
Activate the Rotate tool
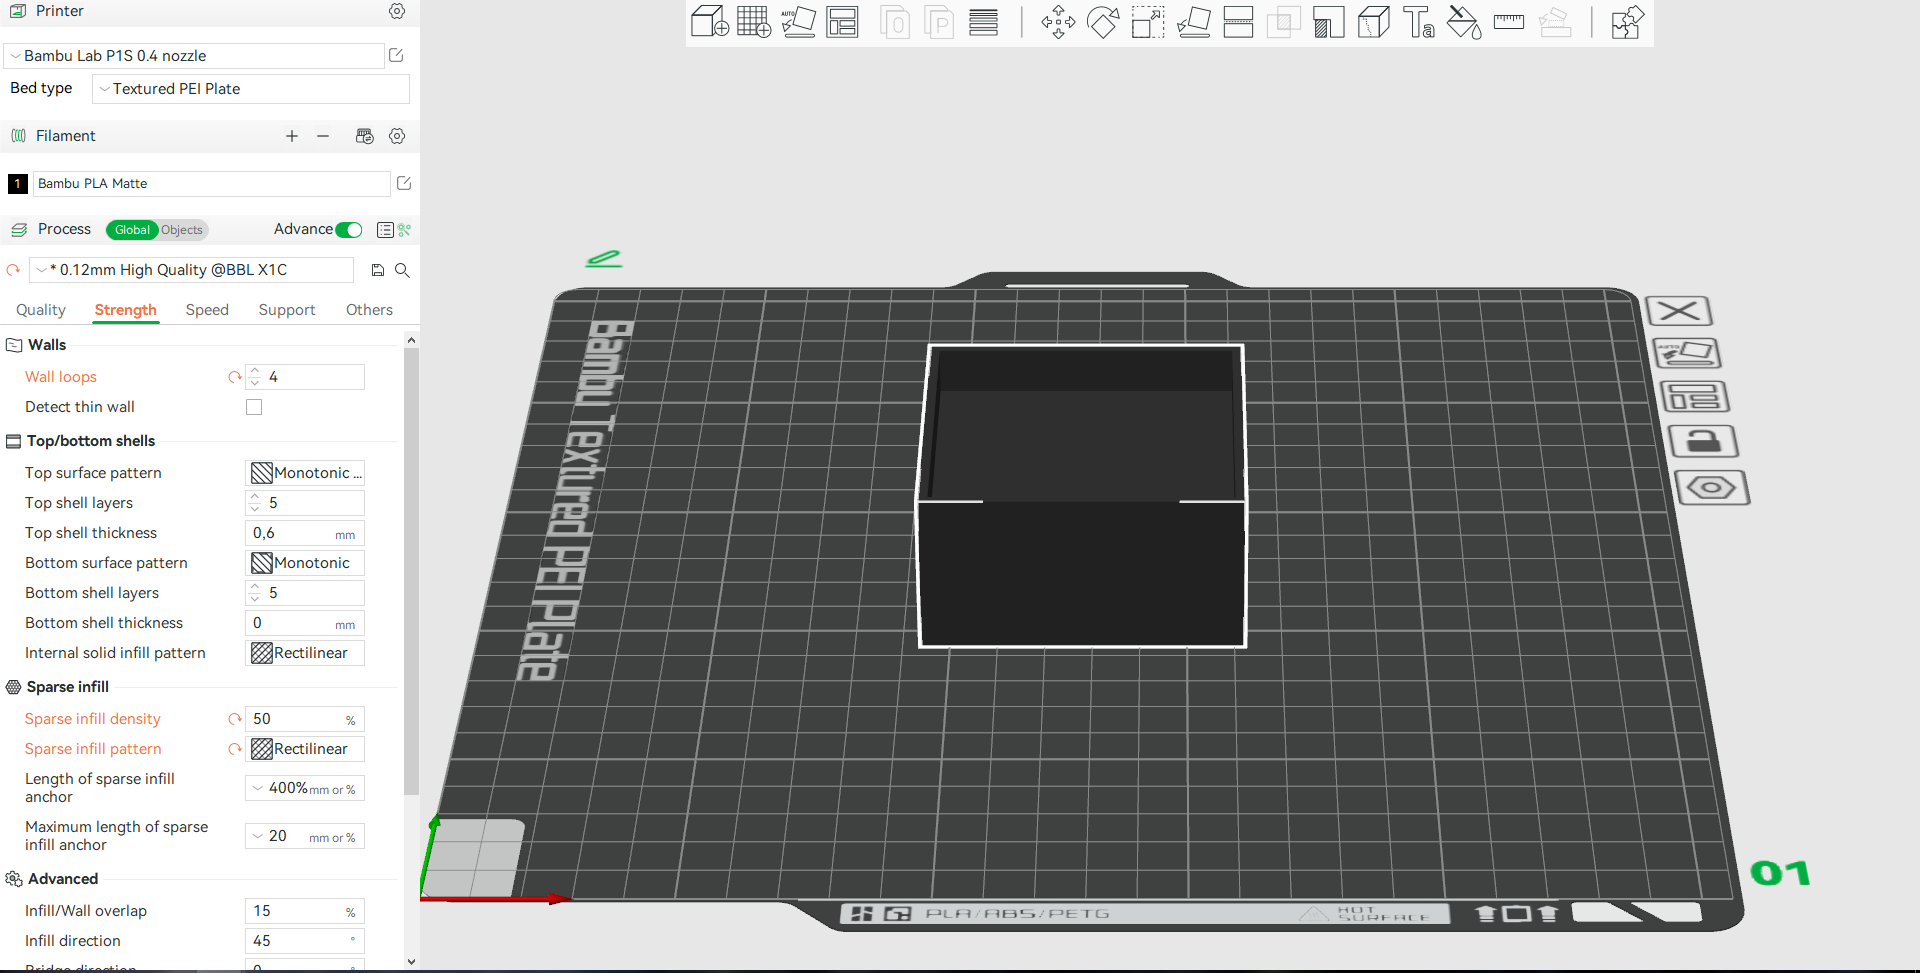[1103, 22]
